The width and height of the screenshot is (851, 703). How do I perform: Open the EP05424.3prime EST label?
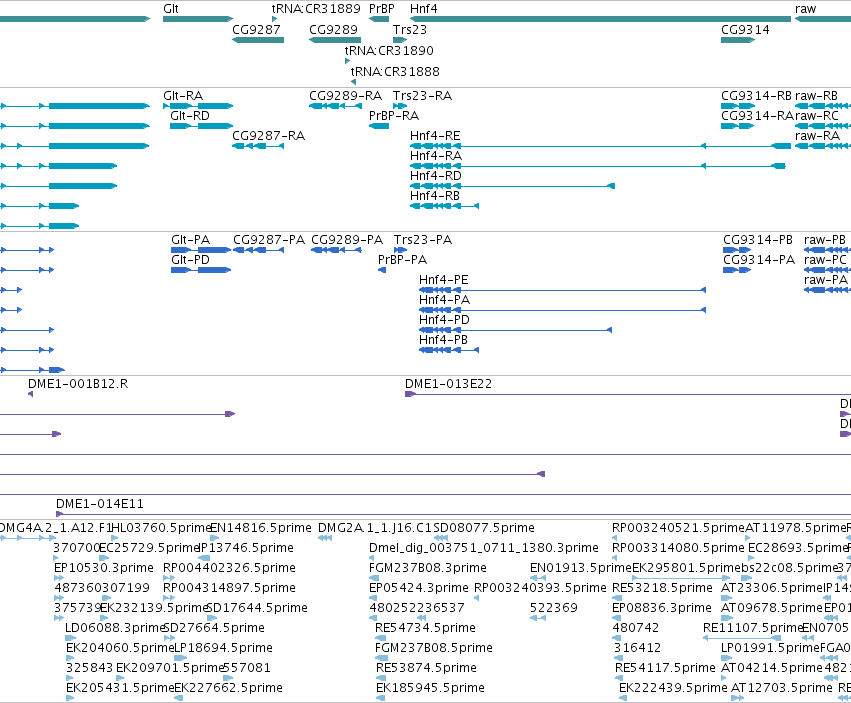(x=418, y=588)
